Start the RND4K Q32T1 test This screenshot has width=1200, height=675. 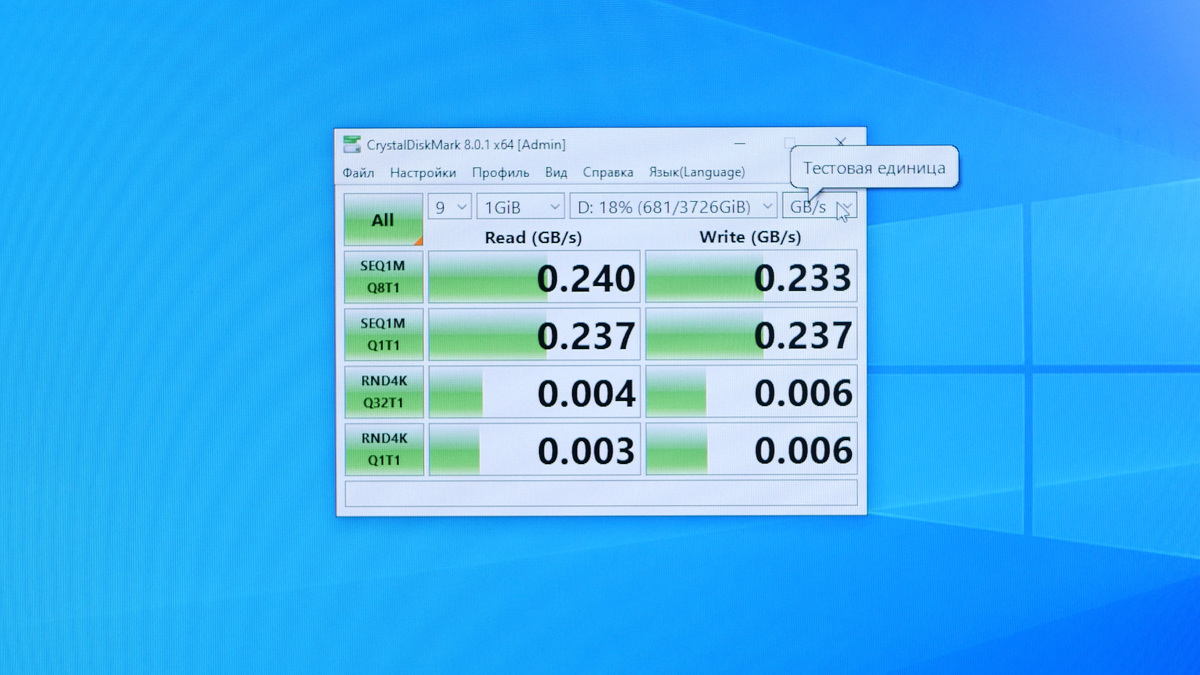(x=383, y=392)
